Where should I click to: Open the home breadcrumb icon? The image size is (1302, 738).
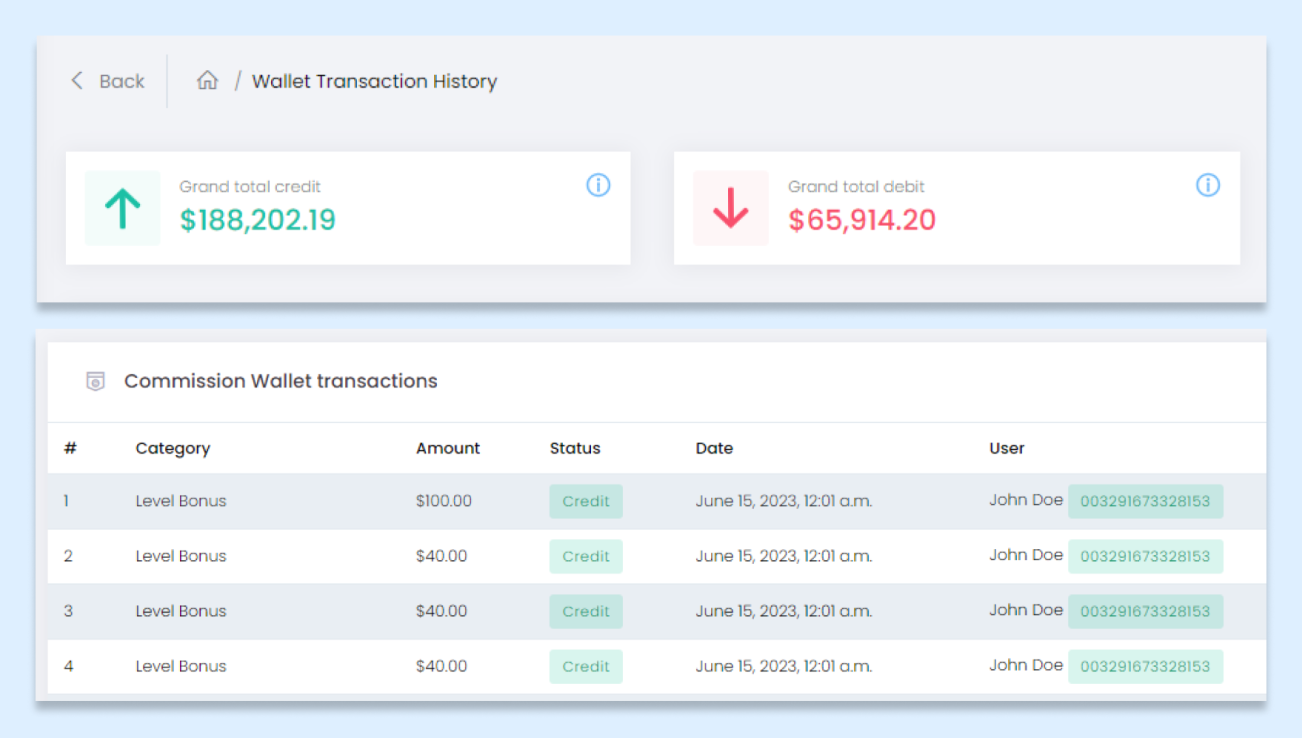tap(207, 81)
